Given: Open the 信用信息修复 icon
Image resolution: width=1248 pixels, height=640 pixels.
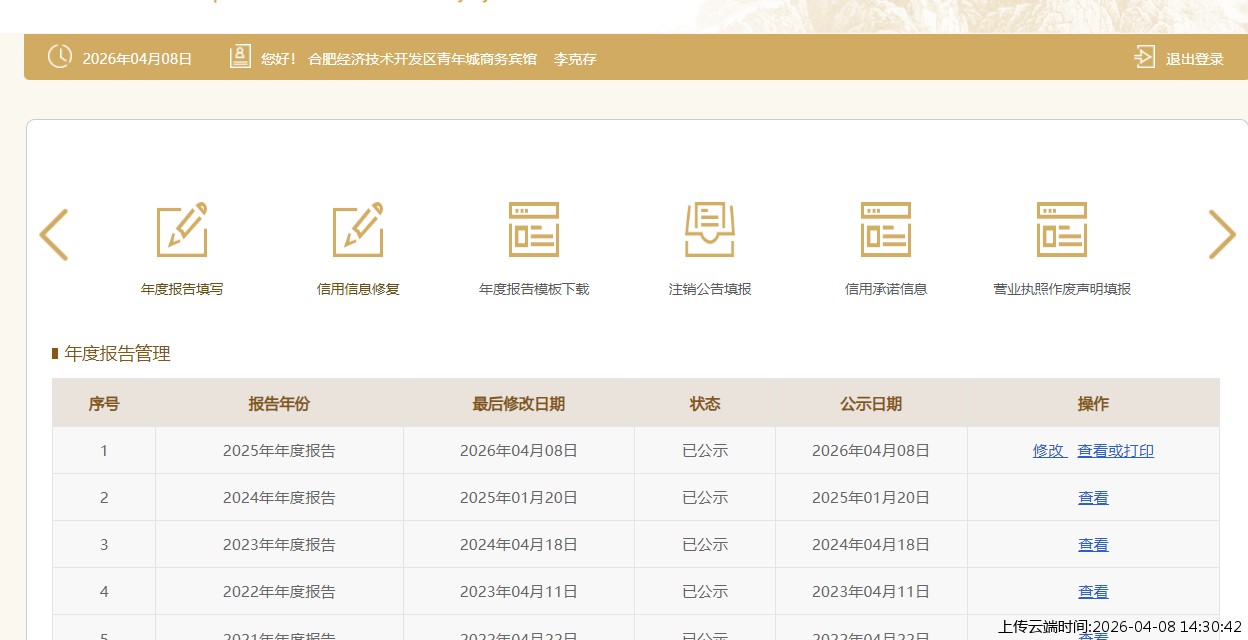Looking at the screenshot, I should (358, 230).
